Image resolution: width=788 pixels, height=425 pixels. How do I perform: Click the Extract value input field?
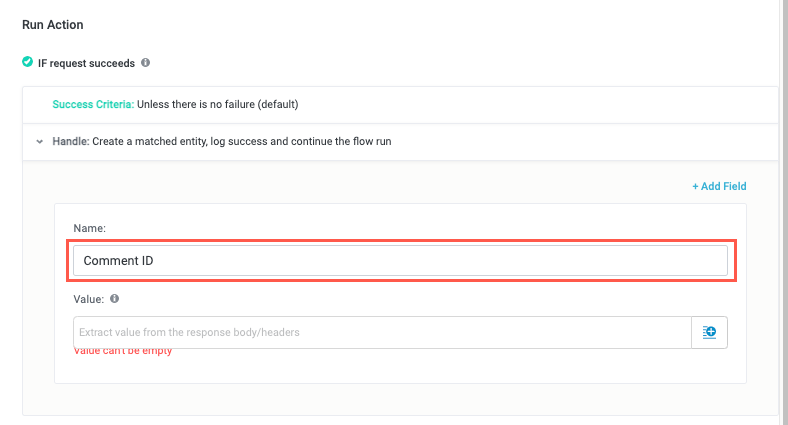pos(382,332)
